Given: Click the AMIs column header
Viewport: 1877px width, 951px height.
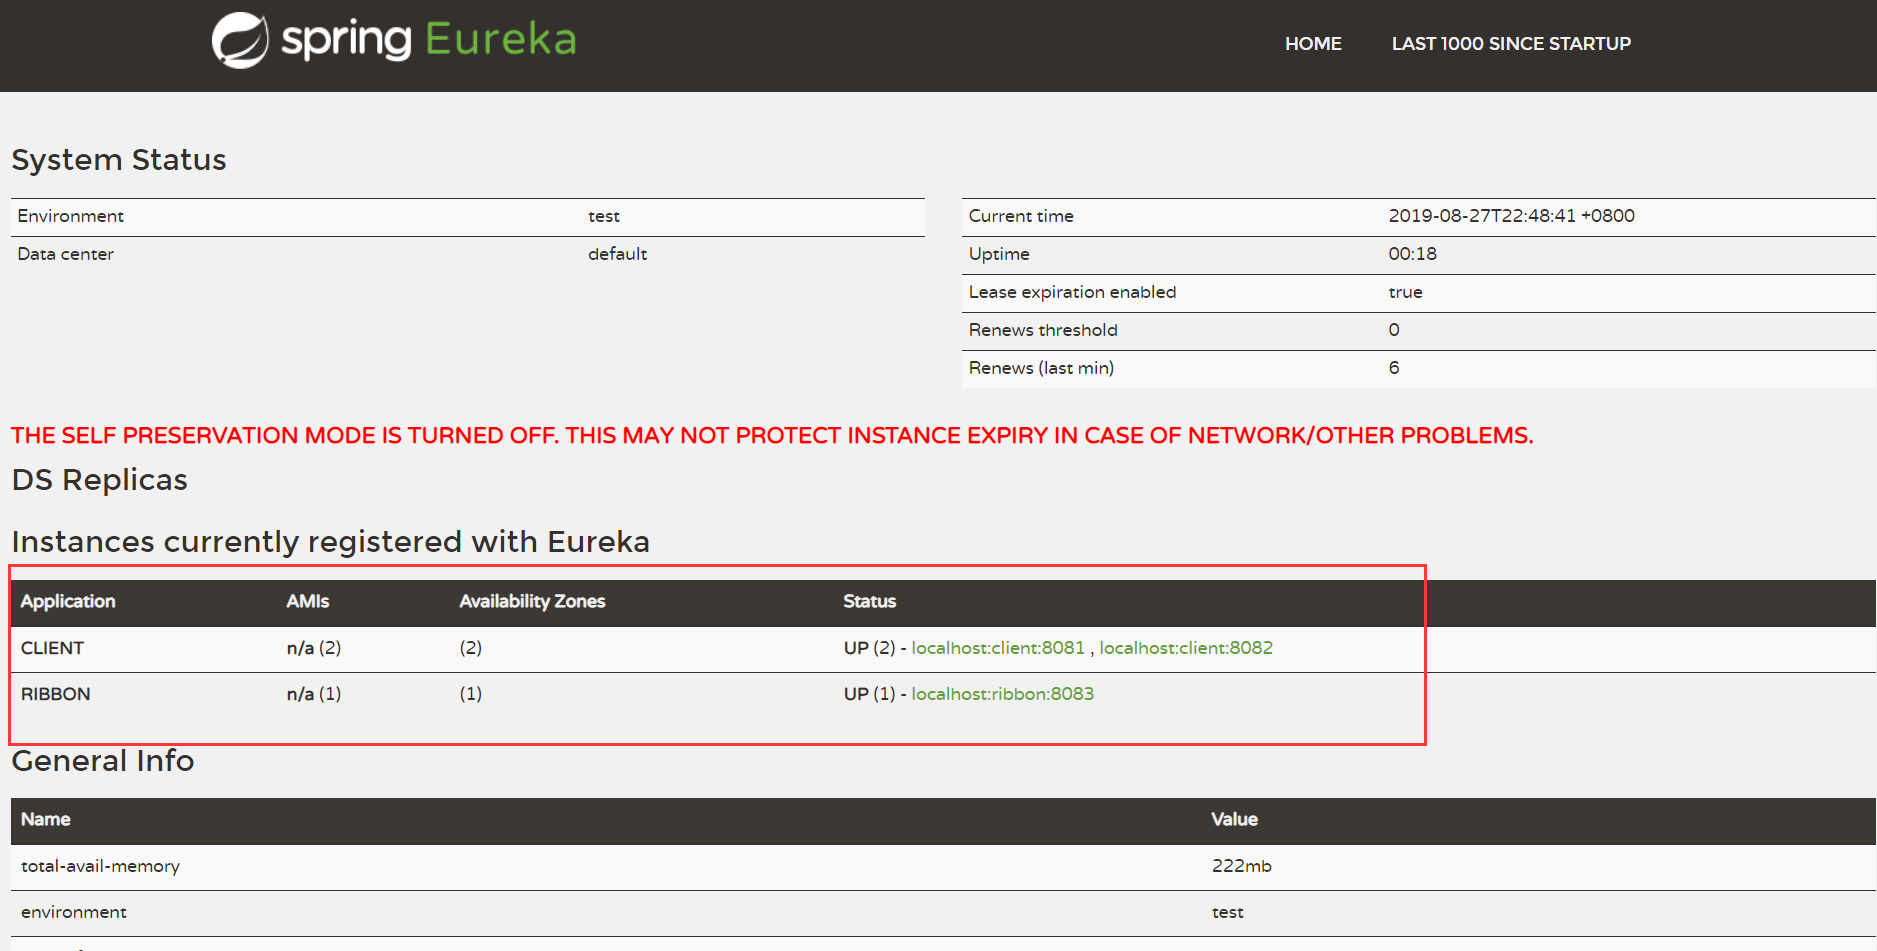Looking at the screenshot, I should 307,601.
